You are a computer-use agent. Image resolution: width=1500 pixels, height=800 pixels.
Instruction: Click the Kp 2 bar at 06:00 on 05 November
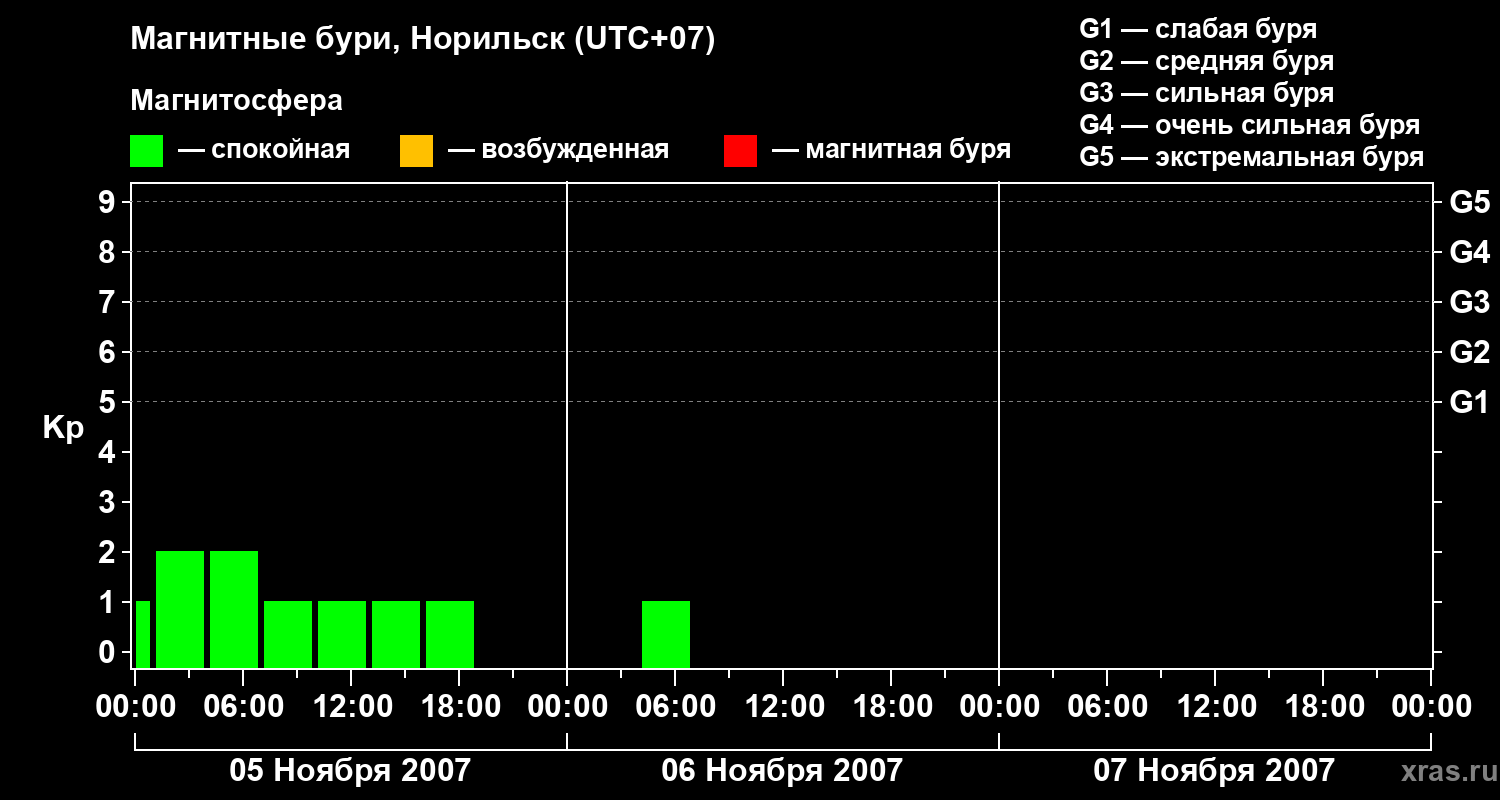pyautogui.click(x=234, y=609)
